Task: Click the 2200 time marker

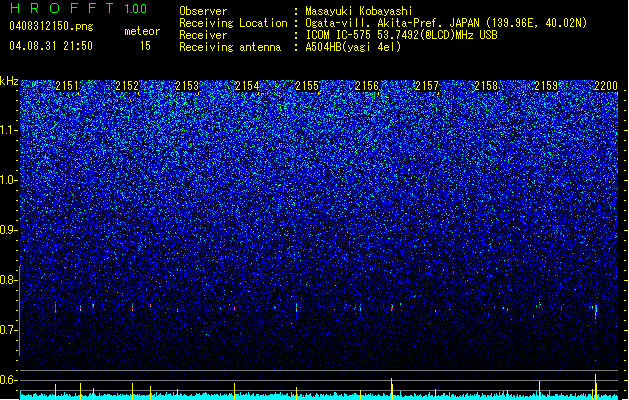Action: [606, 86]
